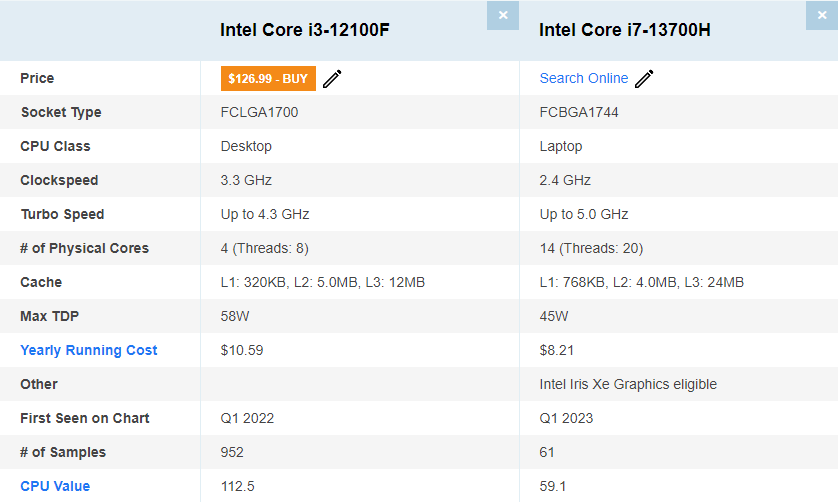Open the Yearly Running Cost link
This screenshot has width=838, height=502.
click(89, 350)
